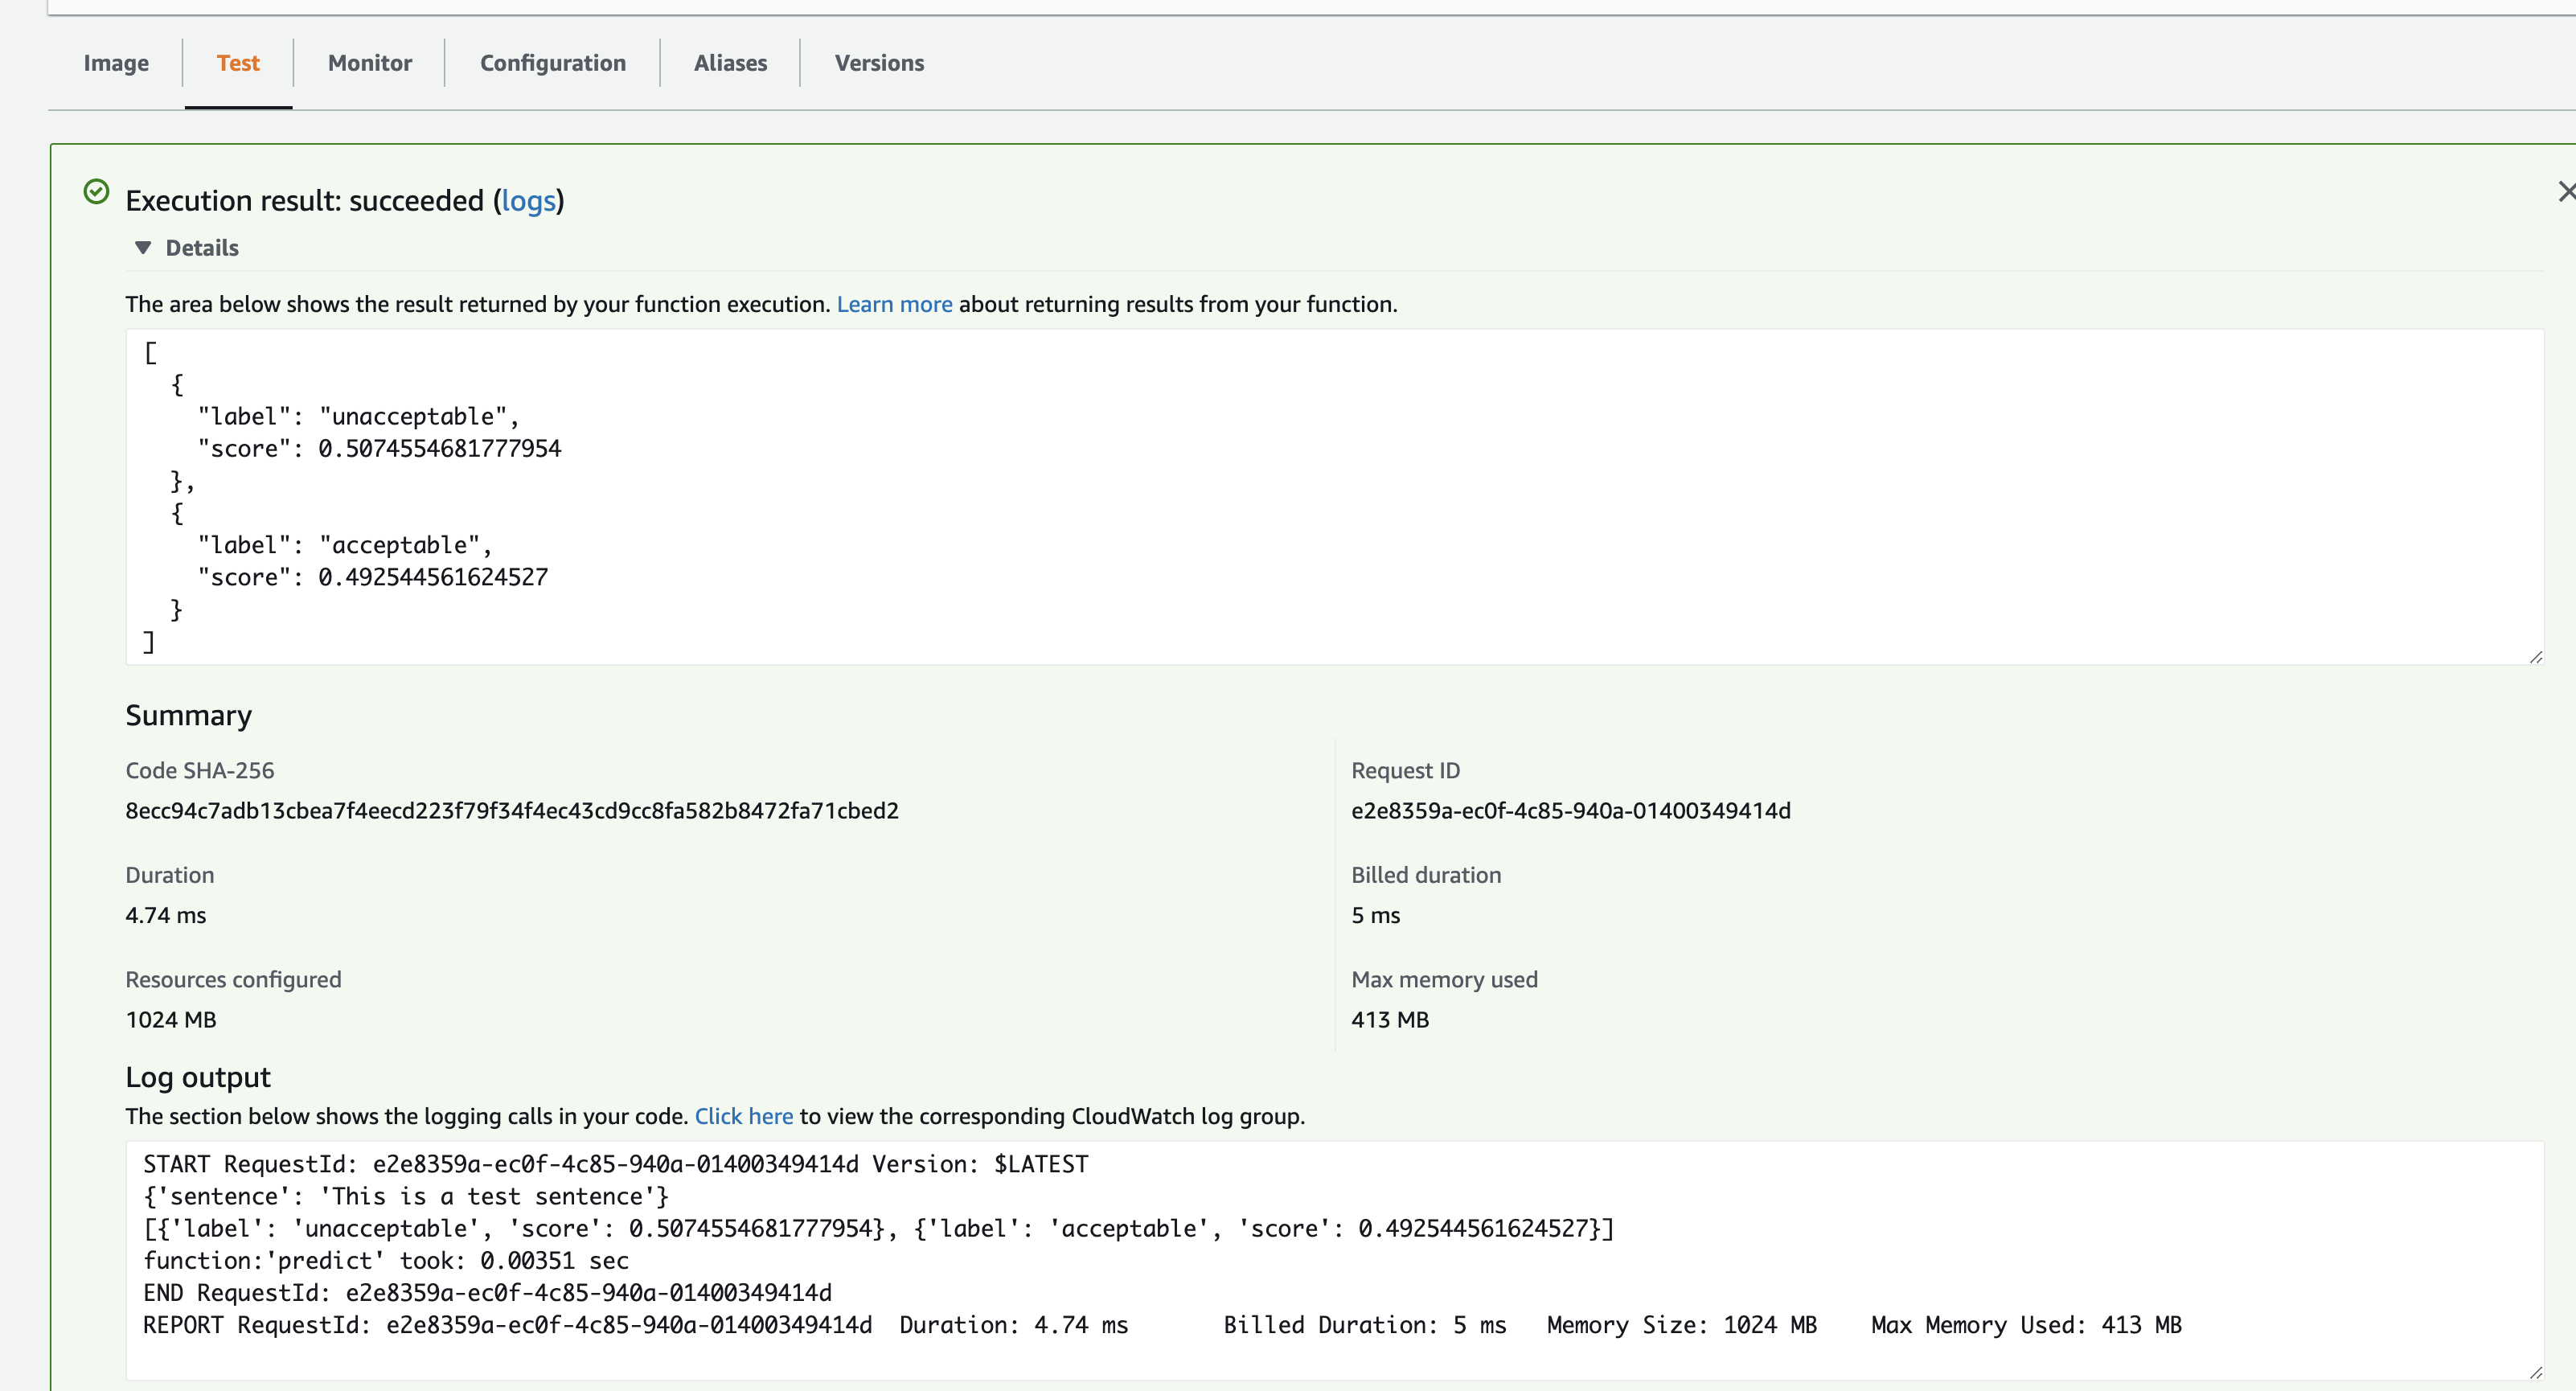Switch to the Image tab
The width and height of the screenshot is (2576, 1391).
click(x=116, y=63)
